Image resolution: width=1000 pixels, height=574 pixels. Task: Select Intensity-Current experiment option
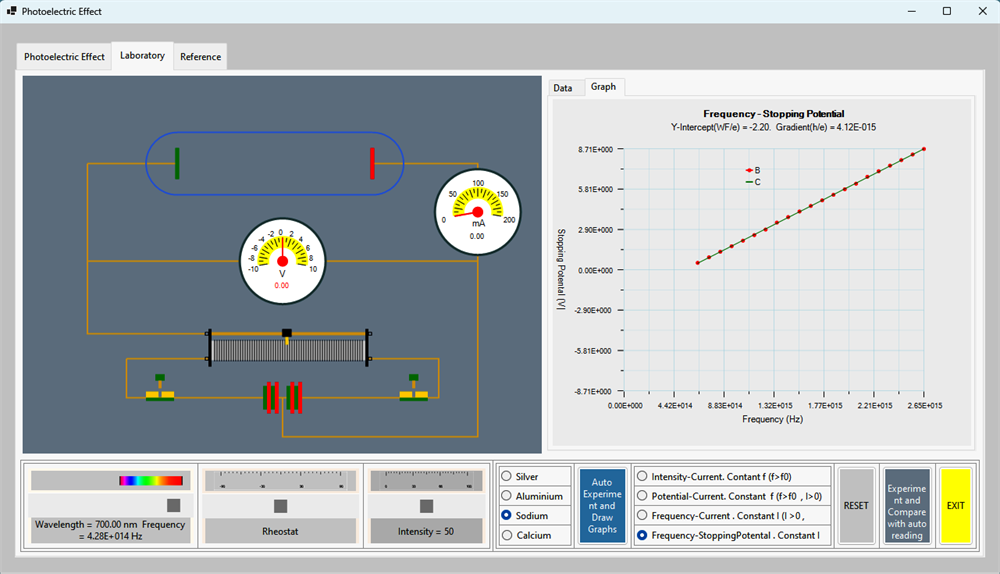pyautogui.click(x=733, y=476)
